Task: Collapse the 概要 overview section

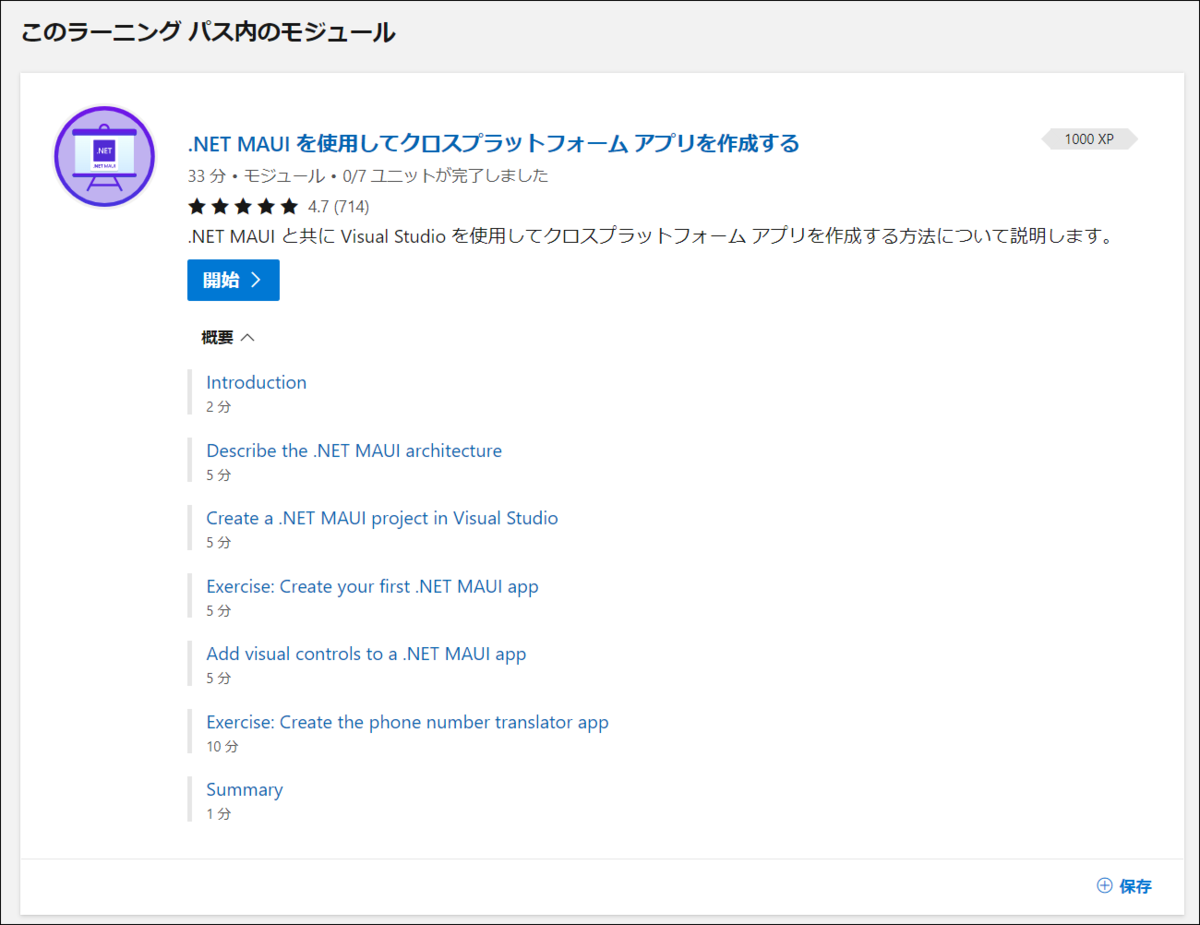Action: pyautogui.click(x=228, y=338)
